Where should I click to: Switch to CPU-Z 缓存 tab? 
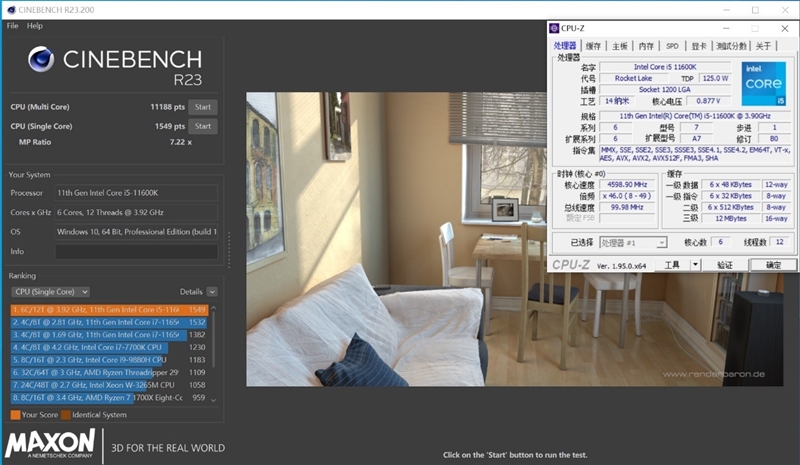593,46
